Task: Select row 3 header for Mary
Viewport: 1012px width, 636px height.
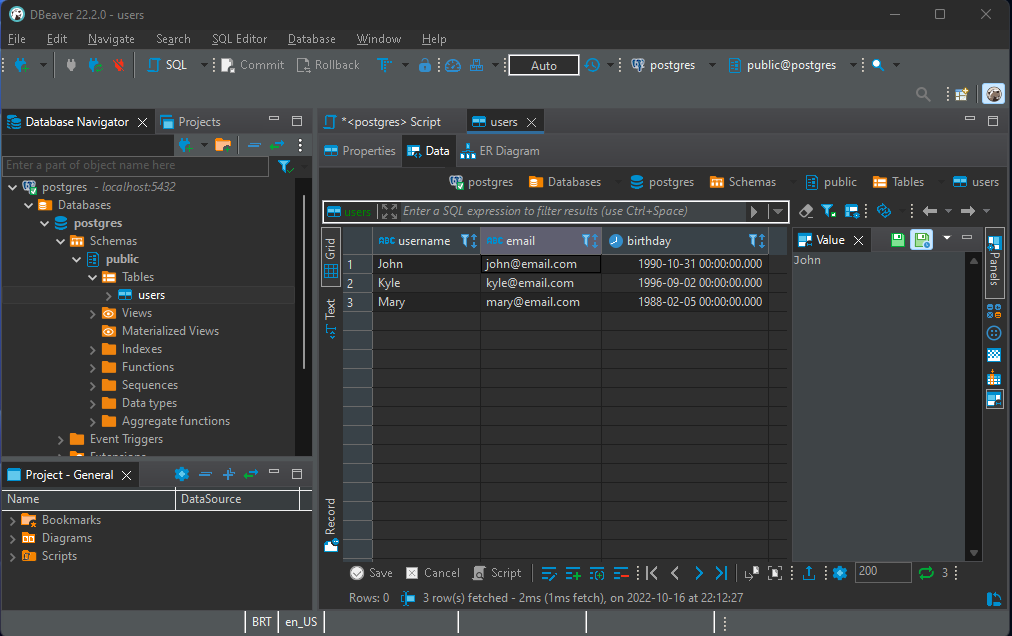Action: [358, 302]
